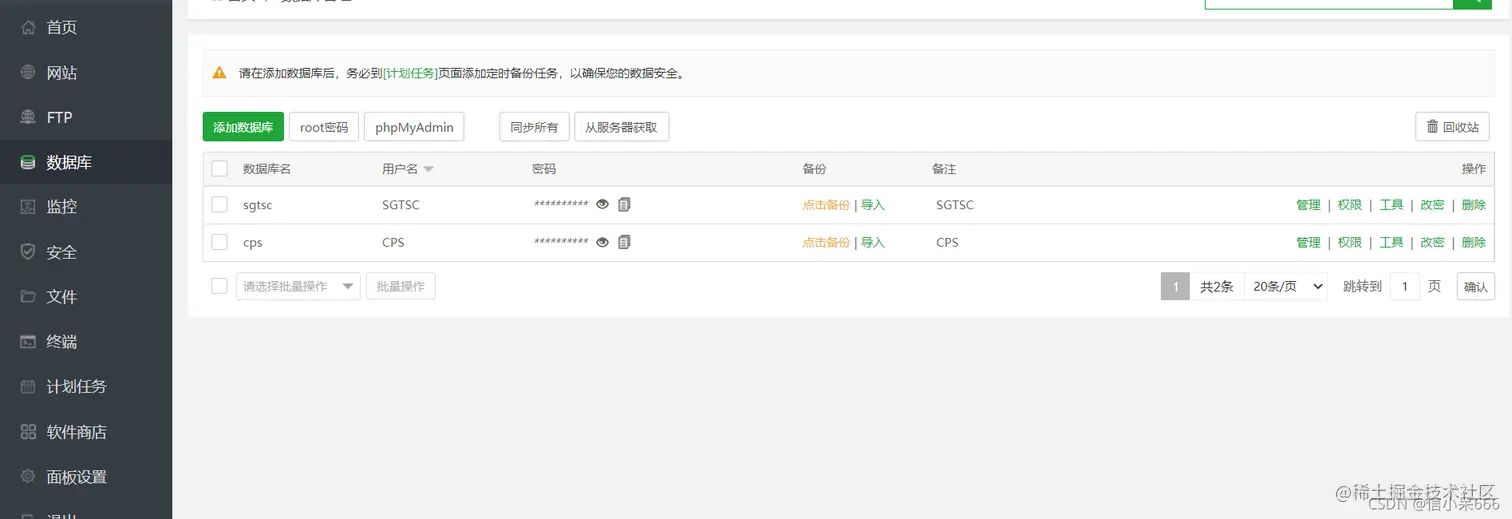The height and width of the screenshot is (519, 1512).
Task: Open FTP in the sidebar menu
Action: (60, 117)
